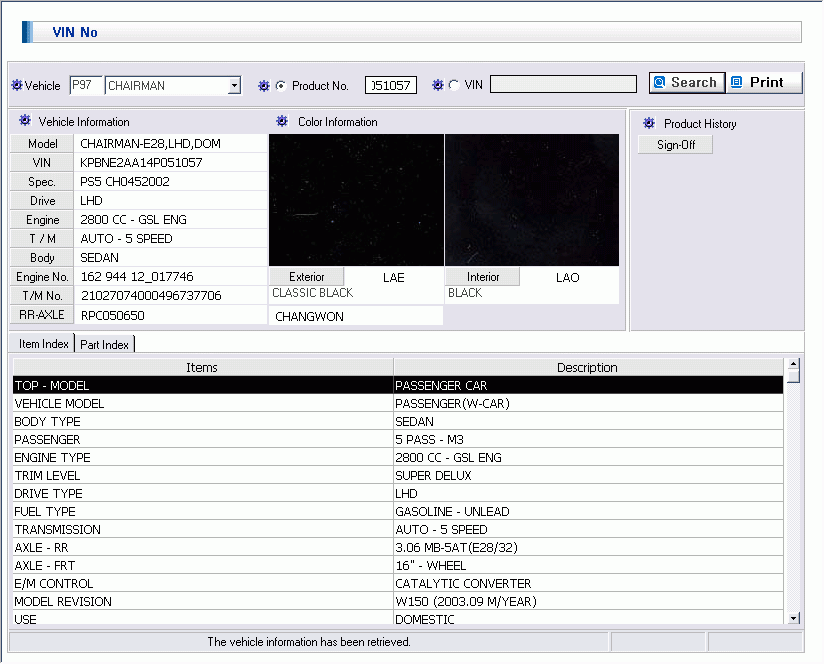The height and width of the screenshot is (664, 824).
Task: Switch to the Item Index tab
Action: coord(44,344)
